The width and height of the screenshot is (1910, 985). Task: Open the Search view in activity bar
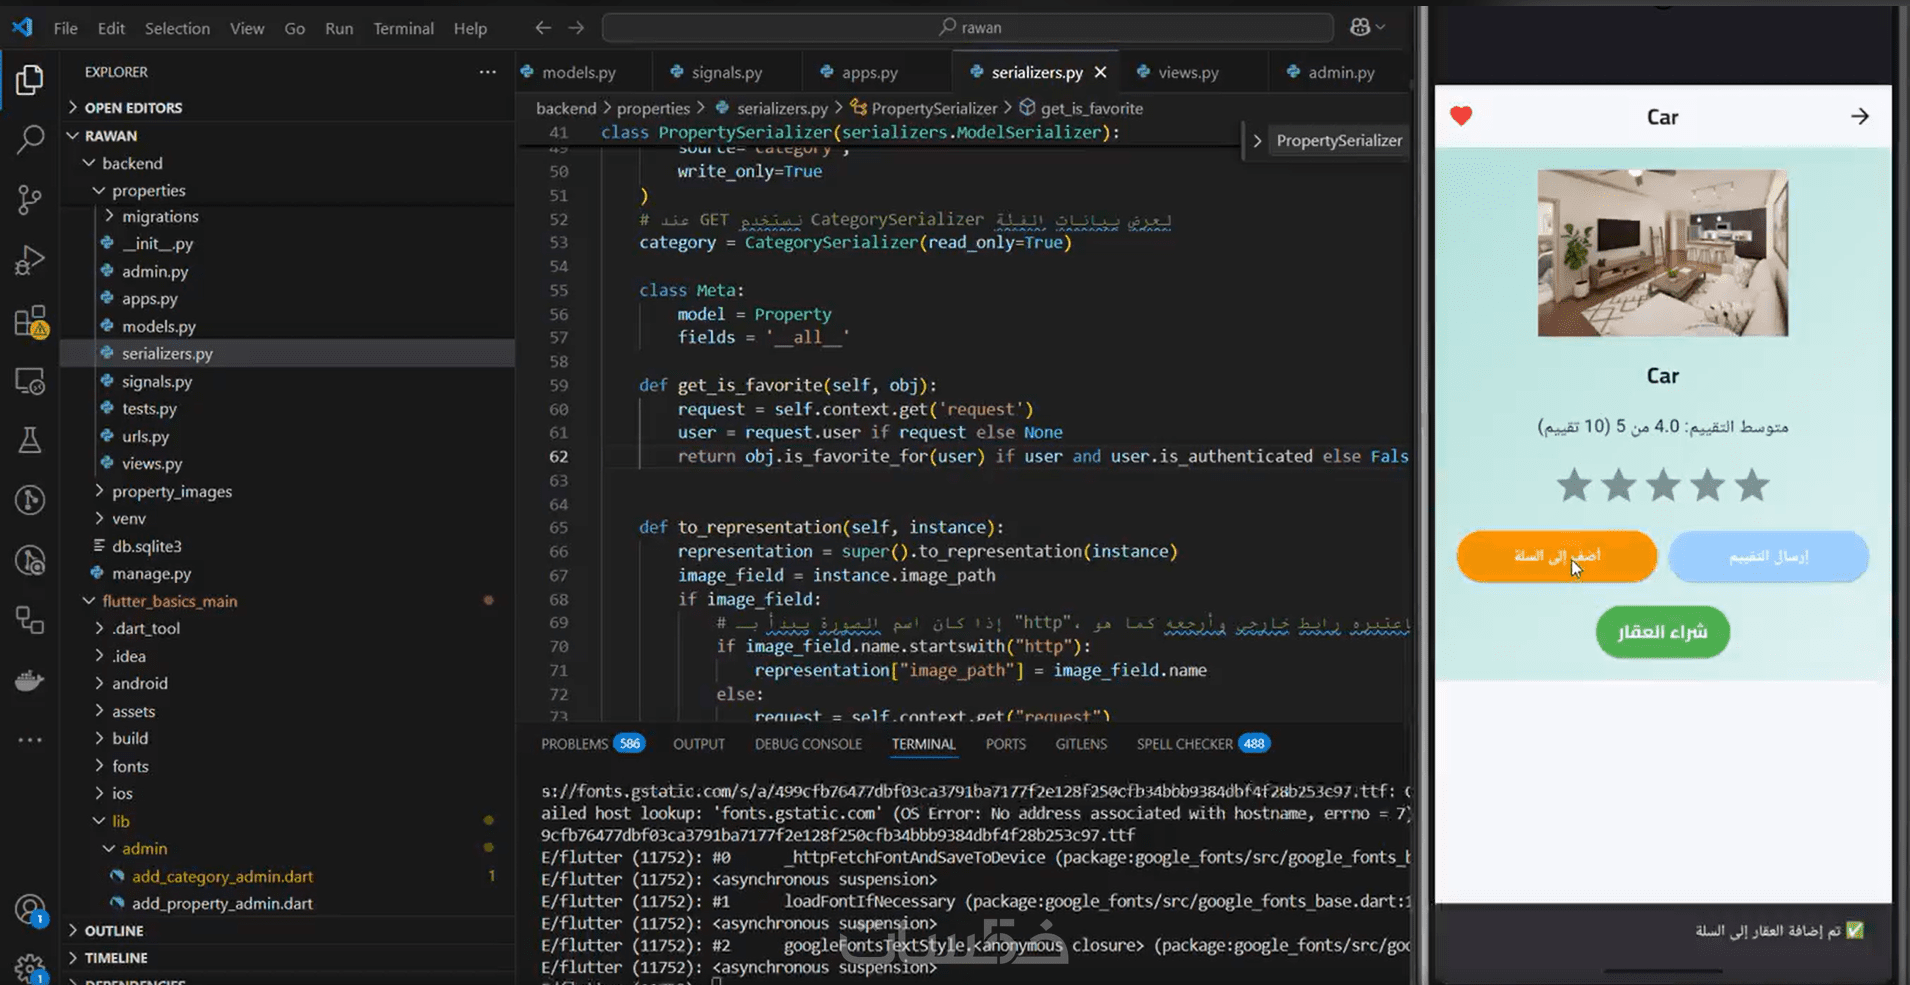click(30, 139)
